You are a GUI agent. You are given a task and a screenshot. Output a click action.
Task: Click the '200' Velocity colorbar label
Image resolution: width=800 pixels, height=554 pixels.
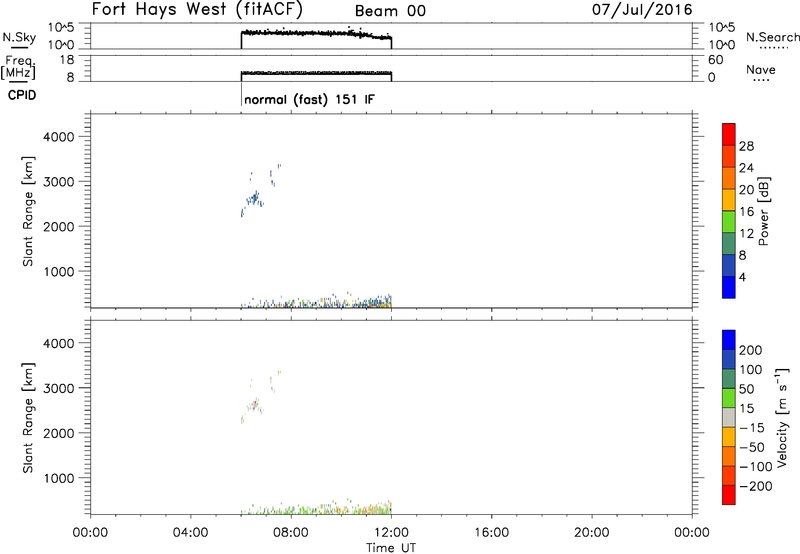click(x=751, y=350)
